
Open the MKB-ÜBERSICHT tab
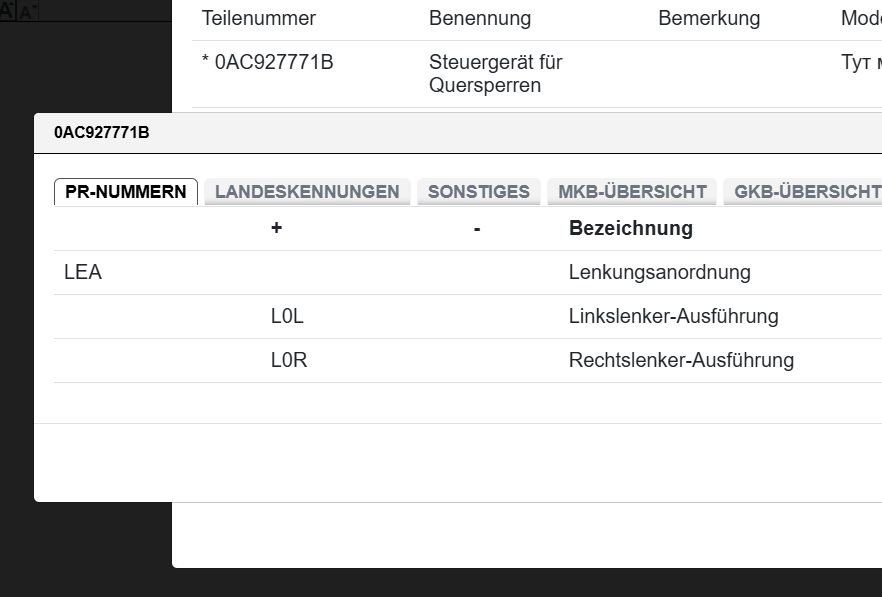[632, 192]
